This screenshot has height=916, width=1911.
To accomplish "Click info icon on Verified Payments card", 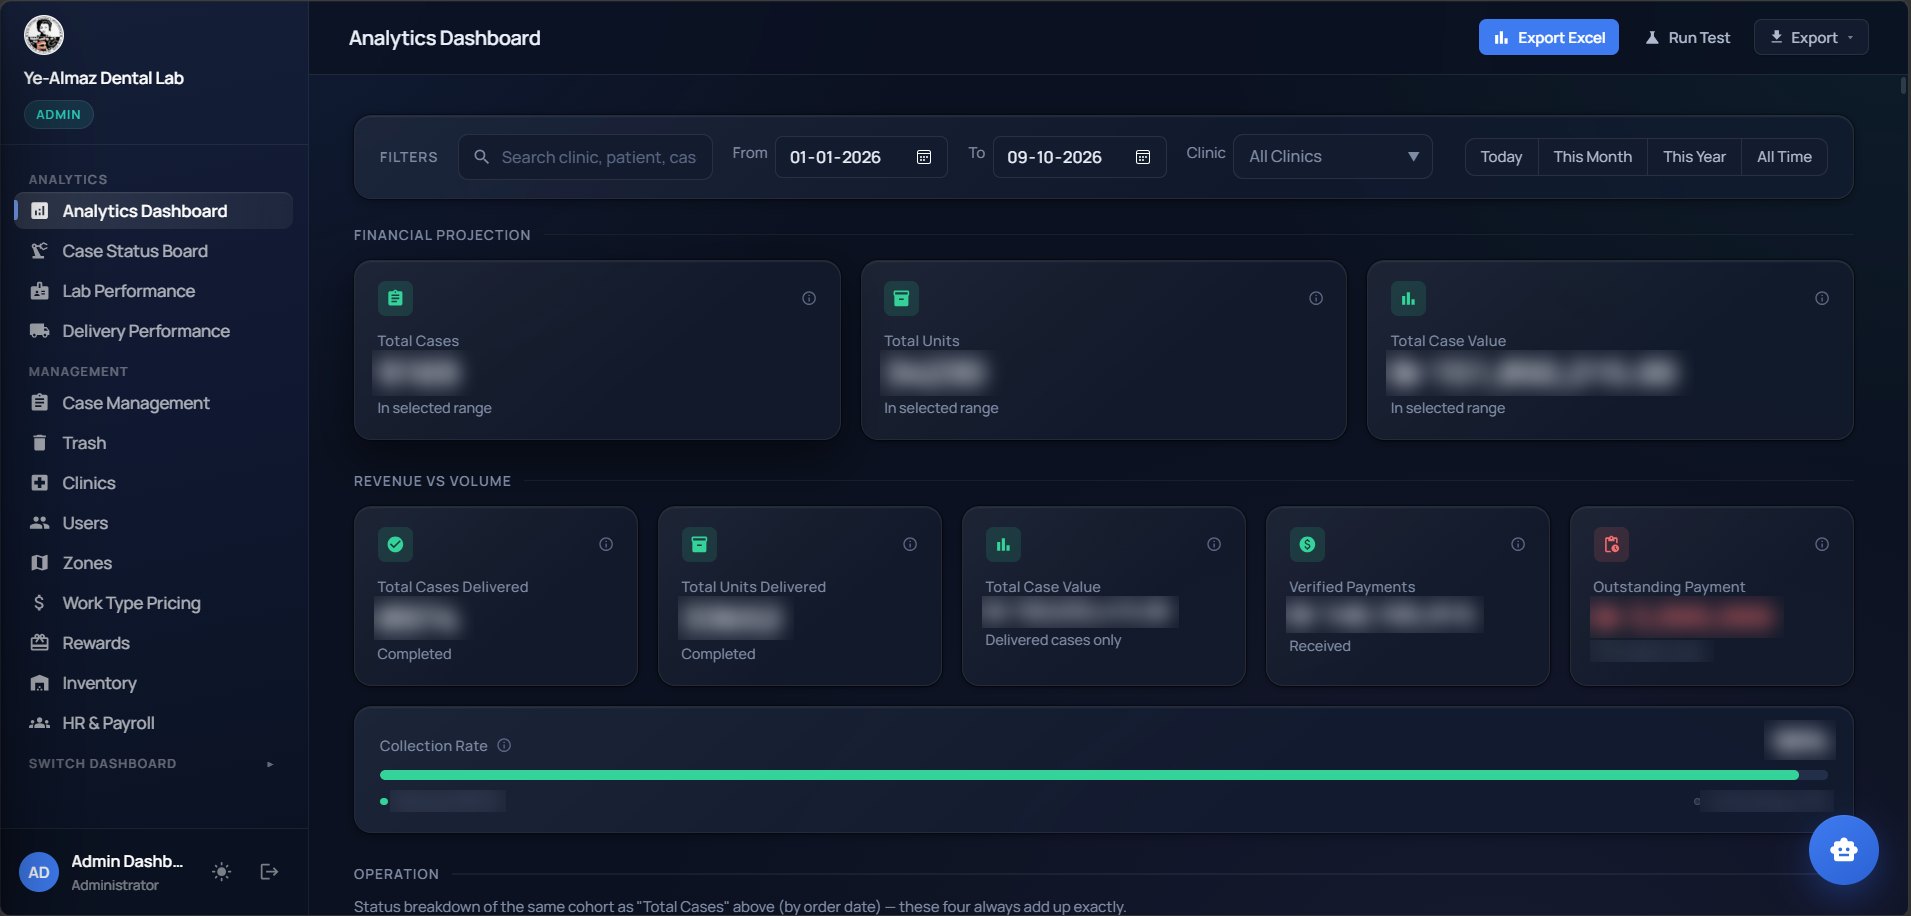I will coord(1518,544).
